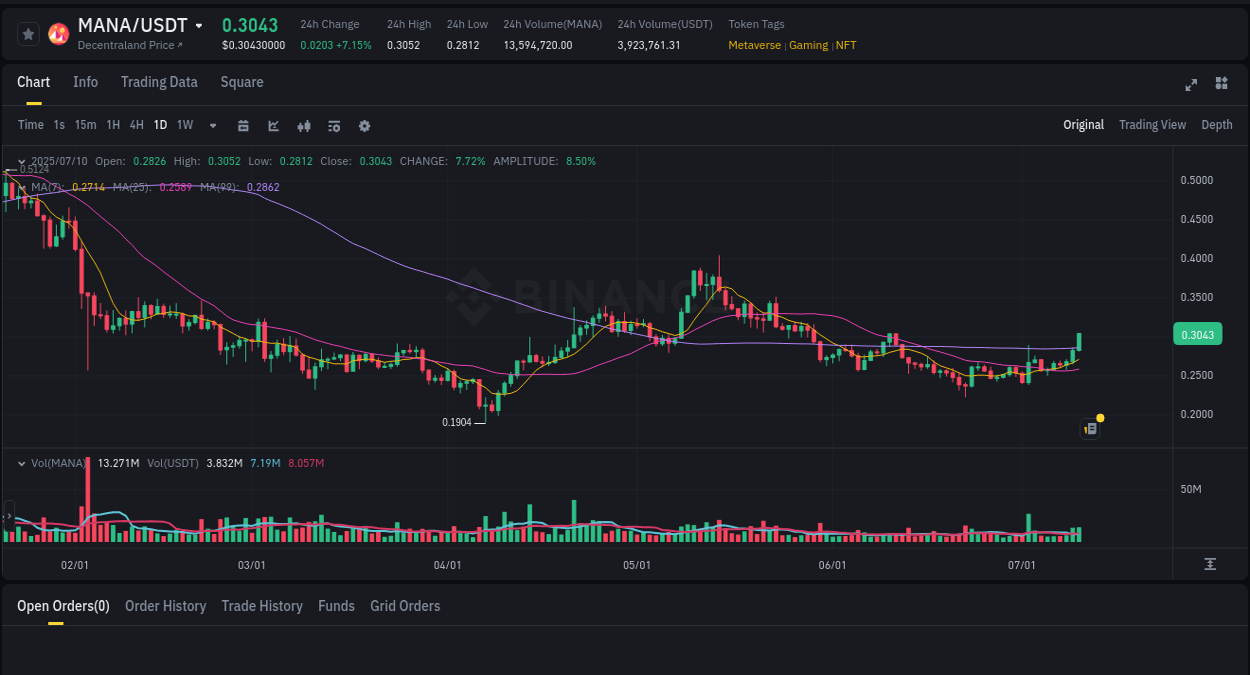Switch to the Trading Data tab
This screenshot has width=1250, height=675.
click(159, 82)
